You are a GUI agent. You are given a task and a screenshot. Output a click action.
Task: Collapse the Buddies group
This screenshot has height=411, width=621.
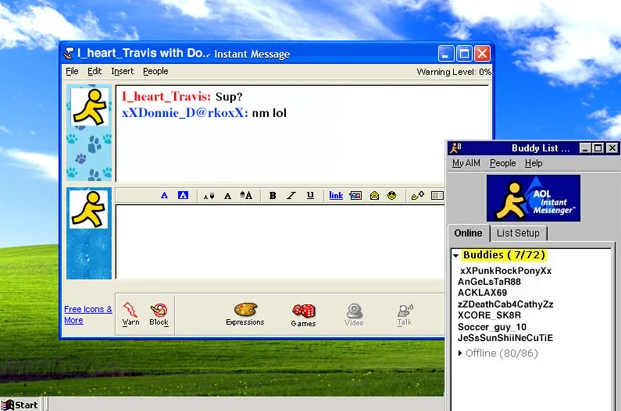click(x=456, y=256)
